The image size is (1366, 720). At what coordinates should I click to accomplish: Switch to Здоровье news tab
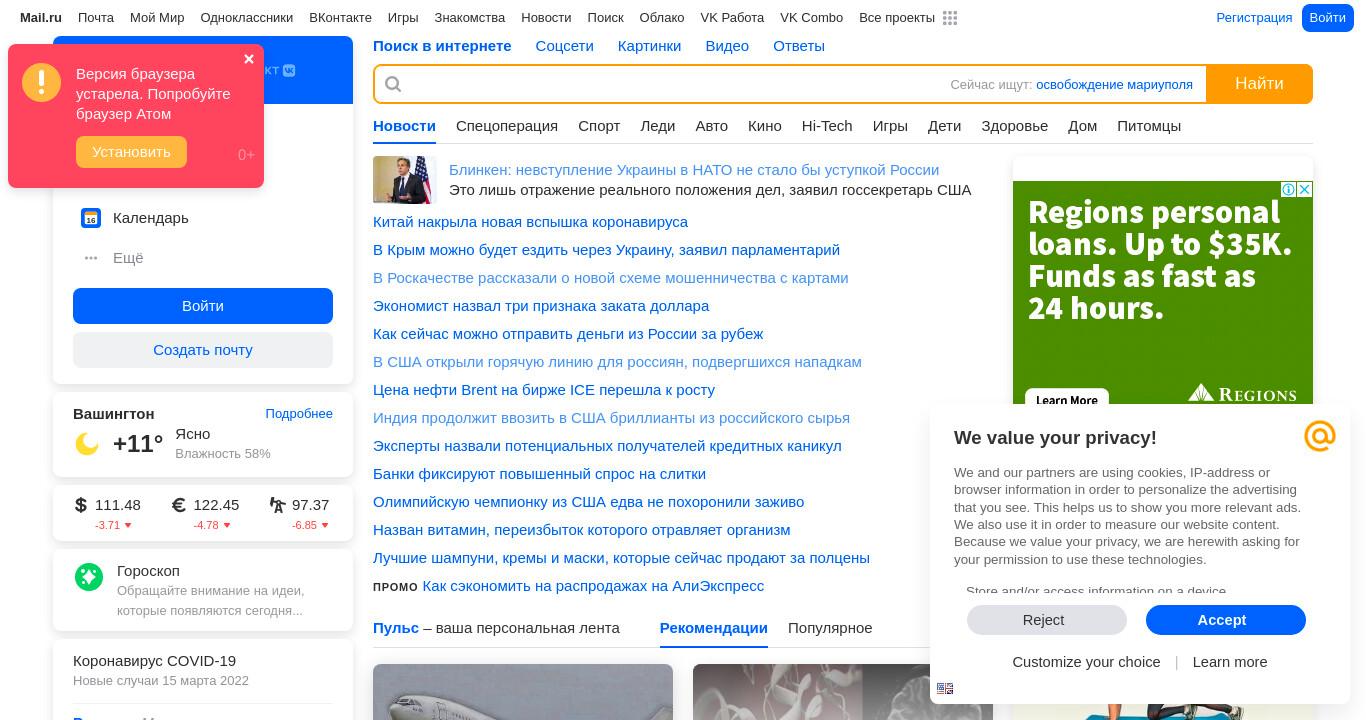click(1014, 126)
